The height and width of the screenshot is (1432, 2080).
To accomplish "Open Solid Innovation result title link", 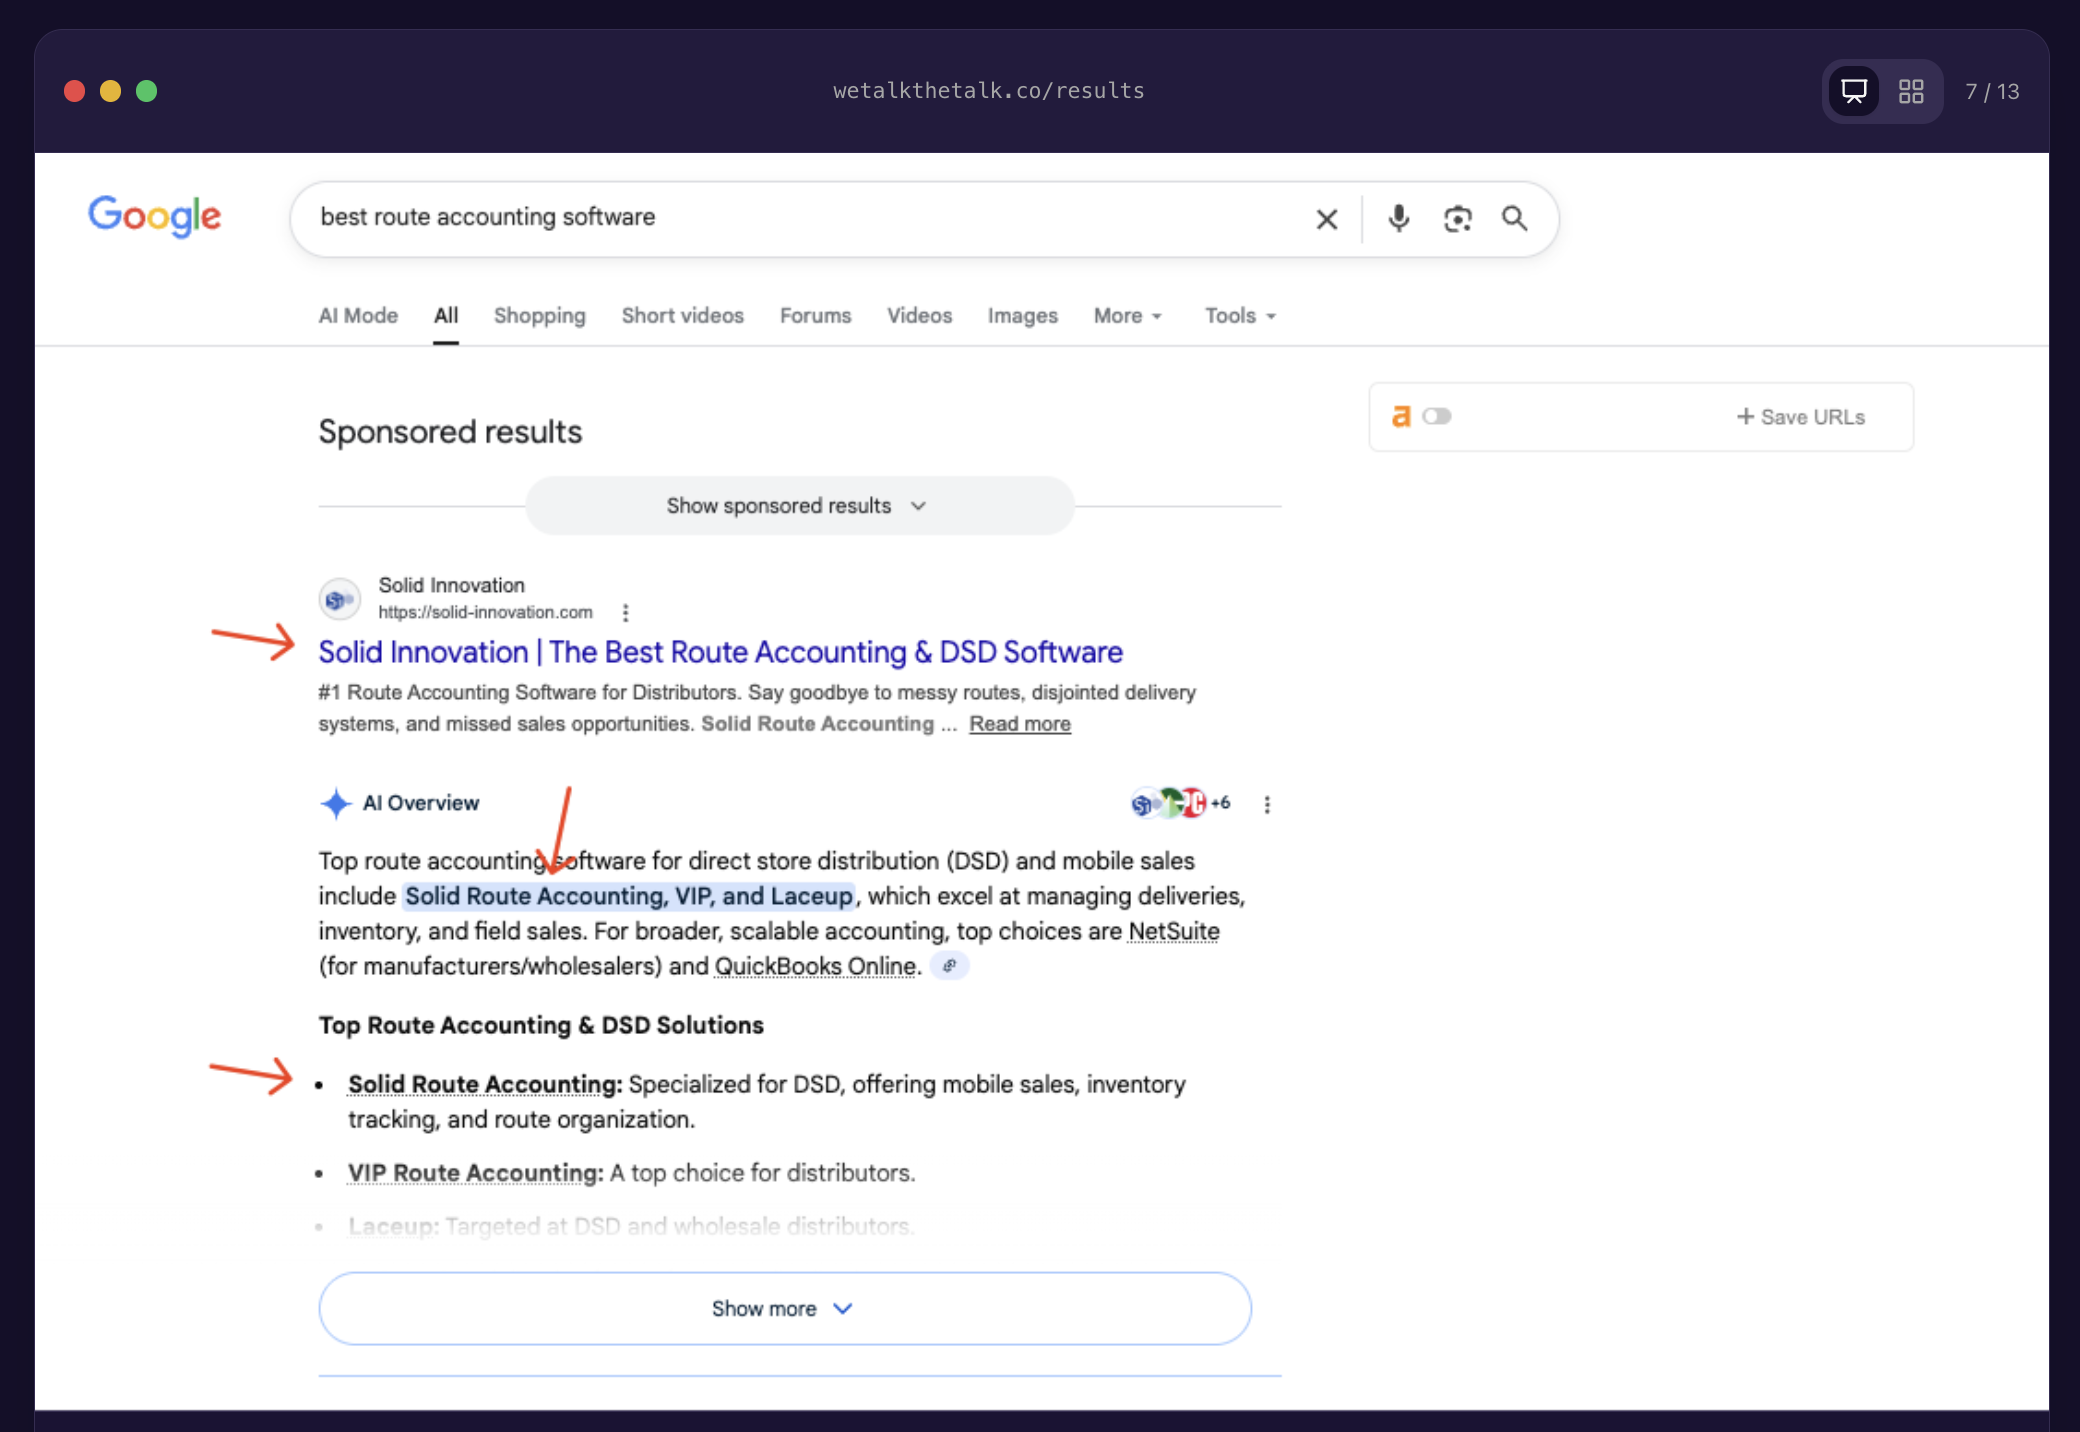I will point(720,652).
